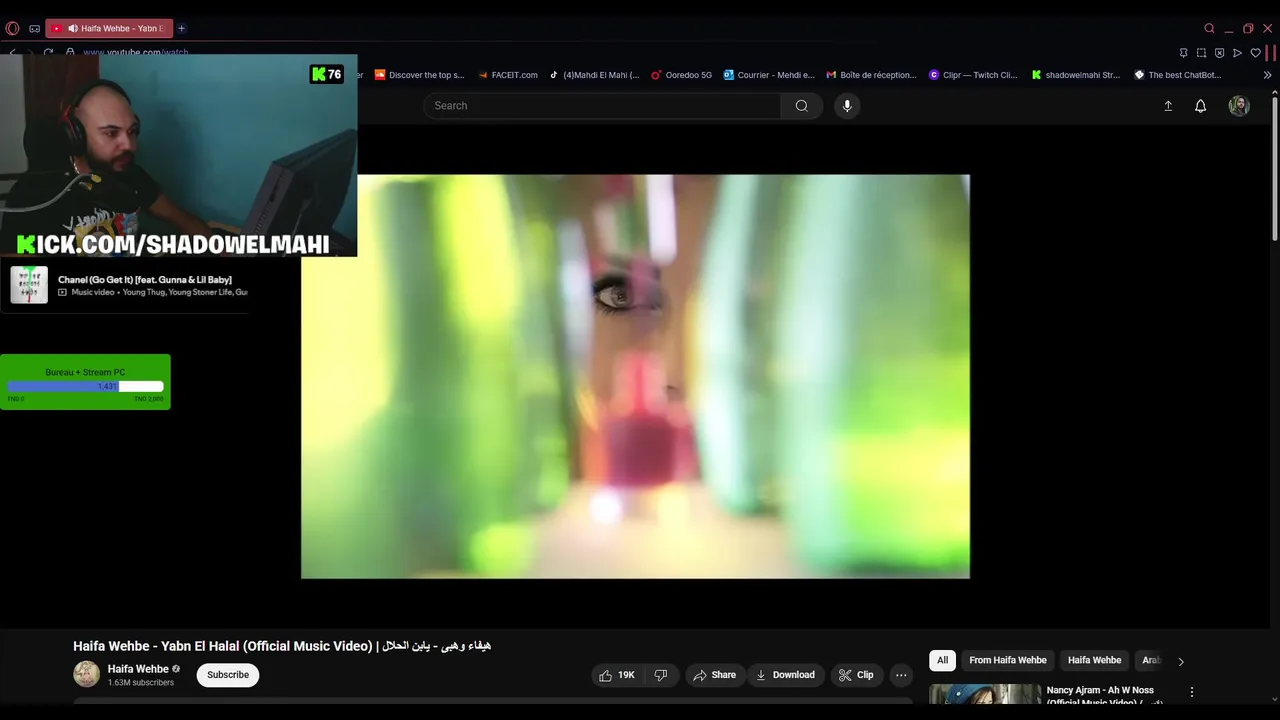Open more actions three-dot menu

click(901, 675)
